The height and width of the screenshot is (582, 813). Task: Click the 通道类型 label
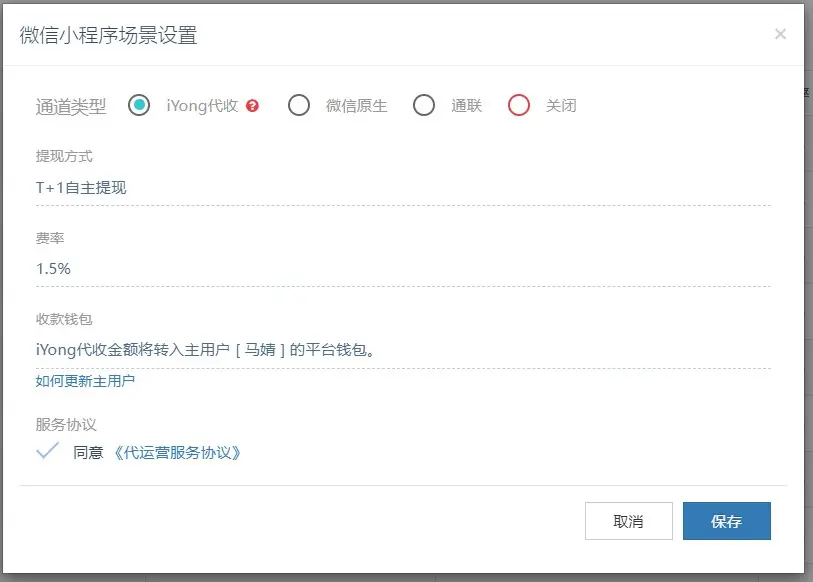click(70, 106)
